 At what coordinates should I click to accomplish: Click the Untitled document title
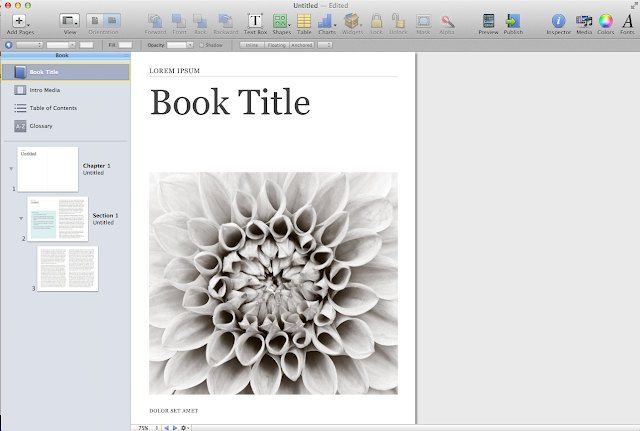click(305, 5)
